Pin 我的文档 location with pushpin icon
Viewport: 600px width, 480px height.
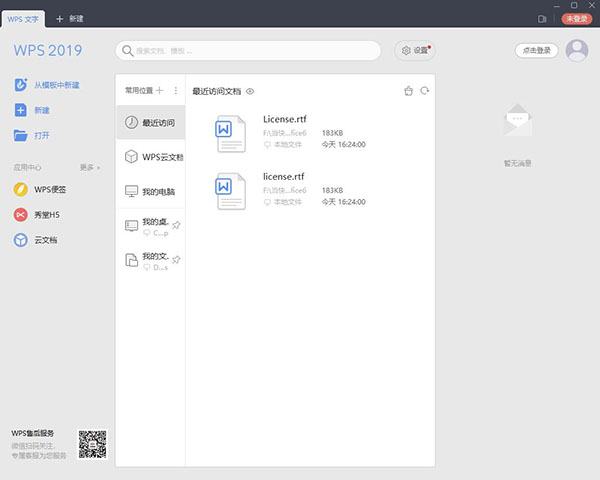point(176,260)
